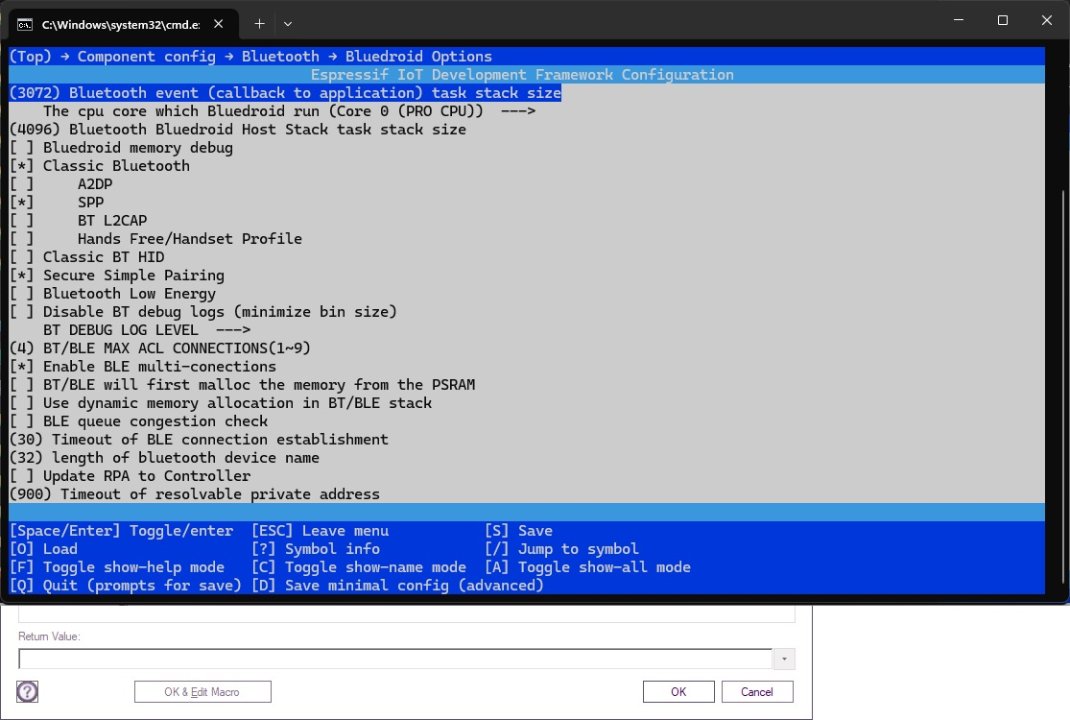1070x720 pixels.
Task: Enable the Classic BT HID option
Action: click(87, 257)
